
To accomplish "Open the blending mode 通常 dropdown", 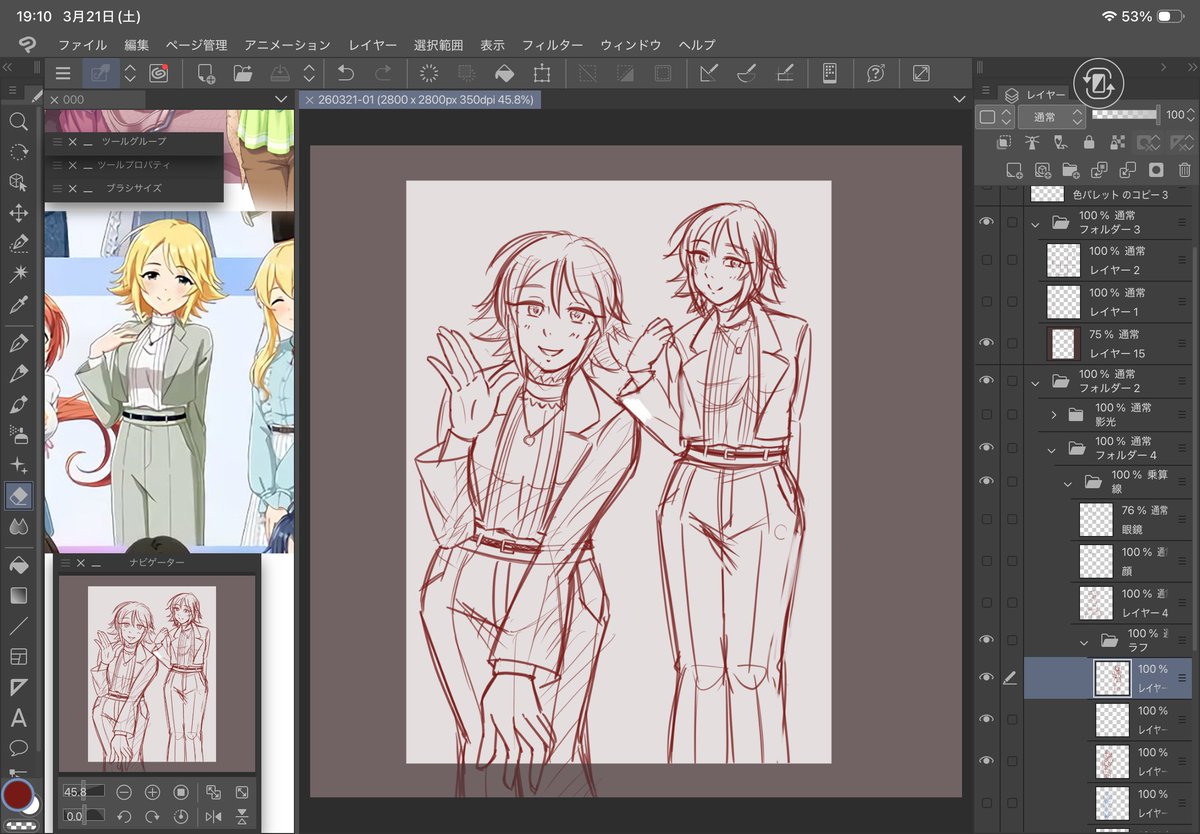I will point(1050,117).
